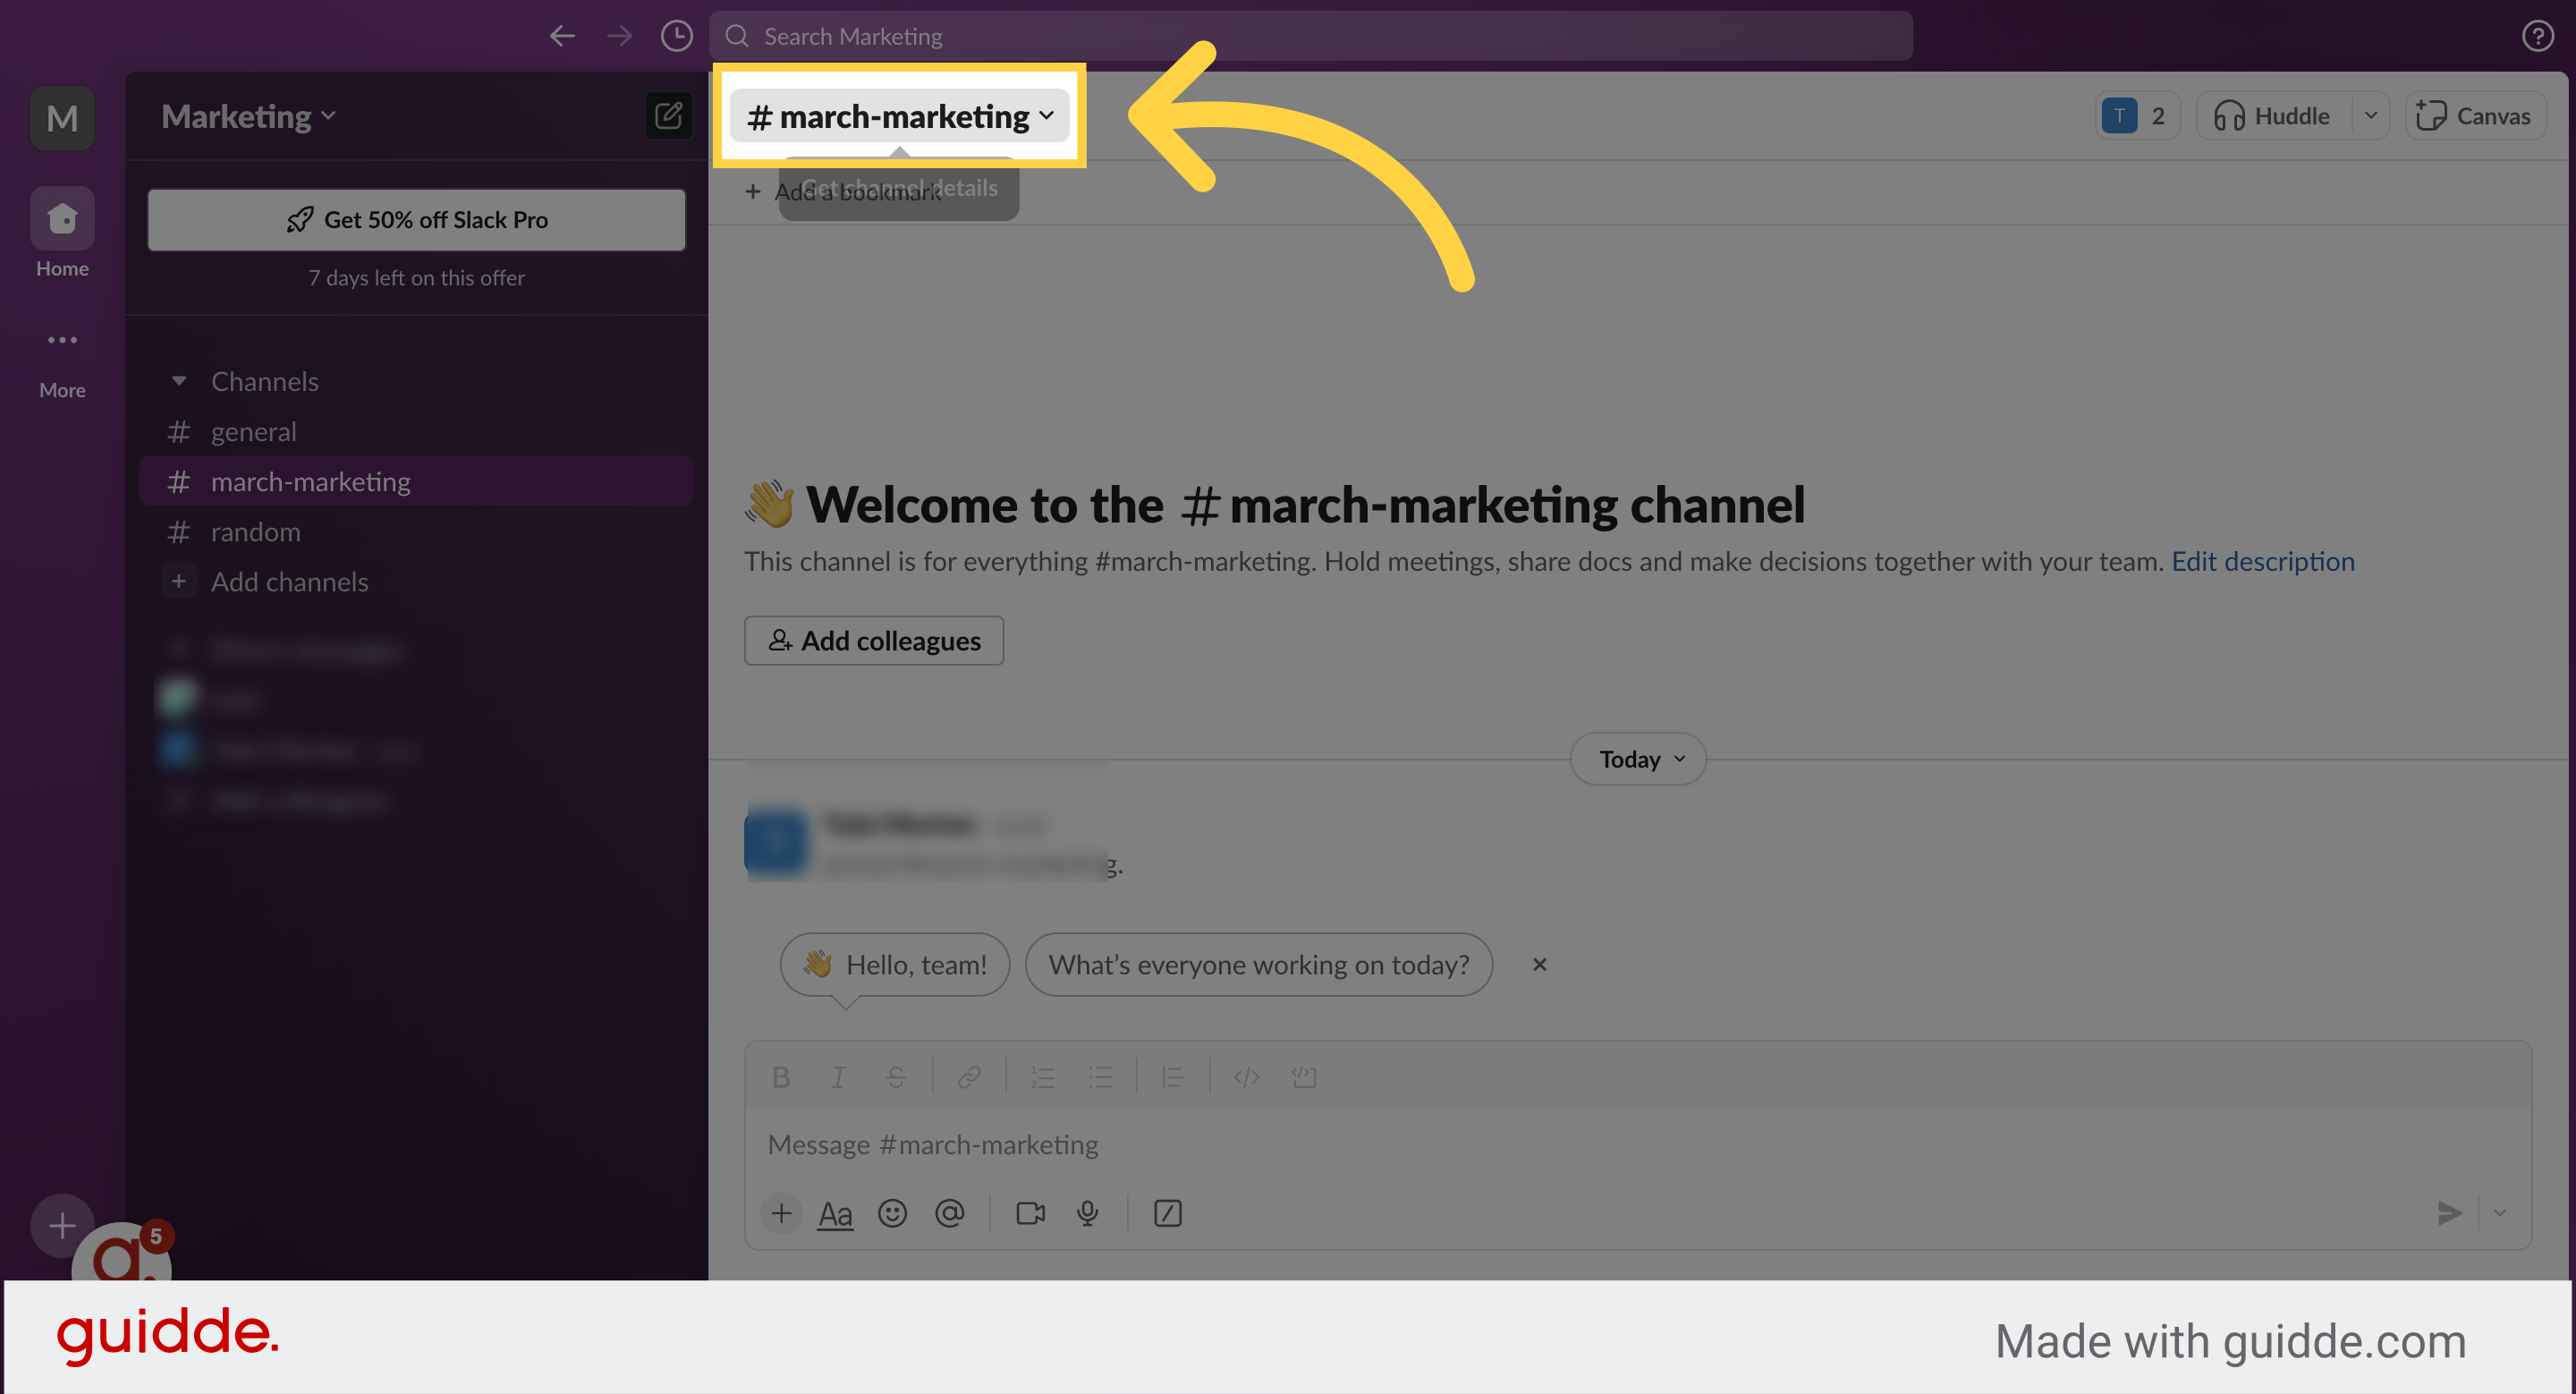Toggle strikethrough formatting in the composer
This screenshot has width=2576, height=1394.
(x=895, y=1077)
